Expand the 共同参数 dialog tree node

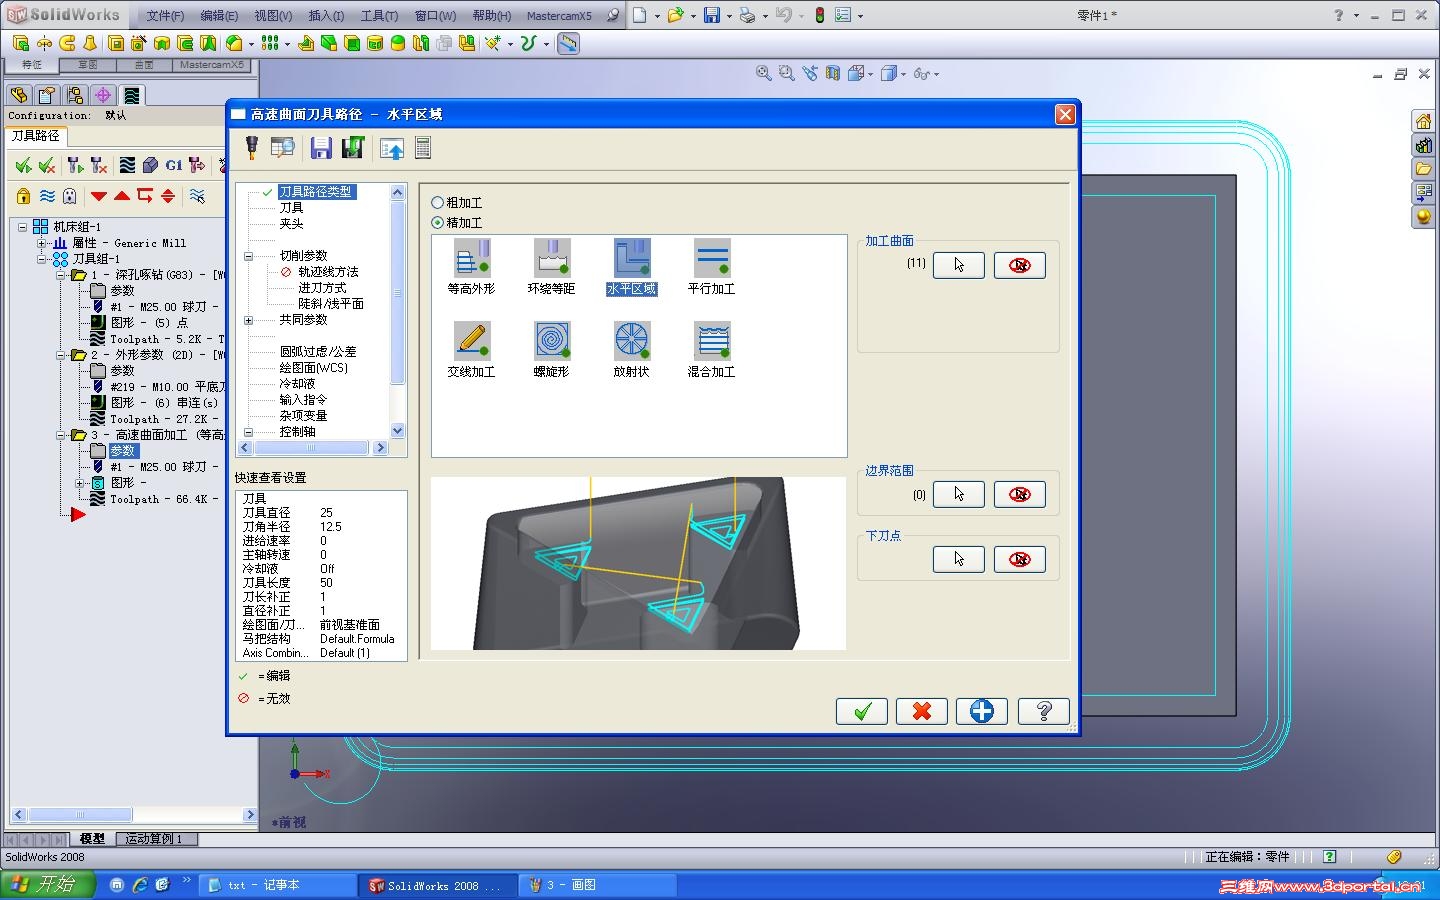(248, 320)
